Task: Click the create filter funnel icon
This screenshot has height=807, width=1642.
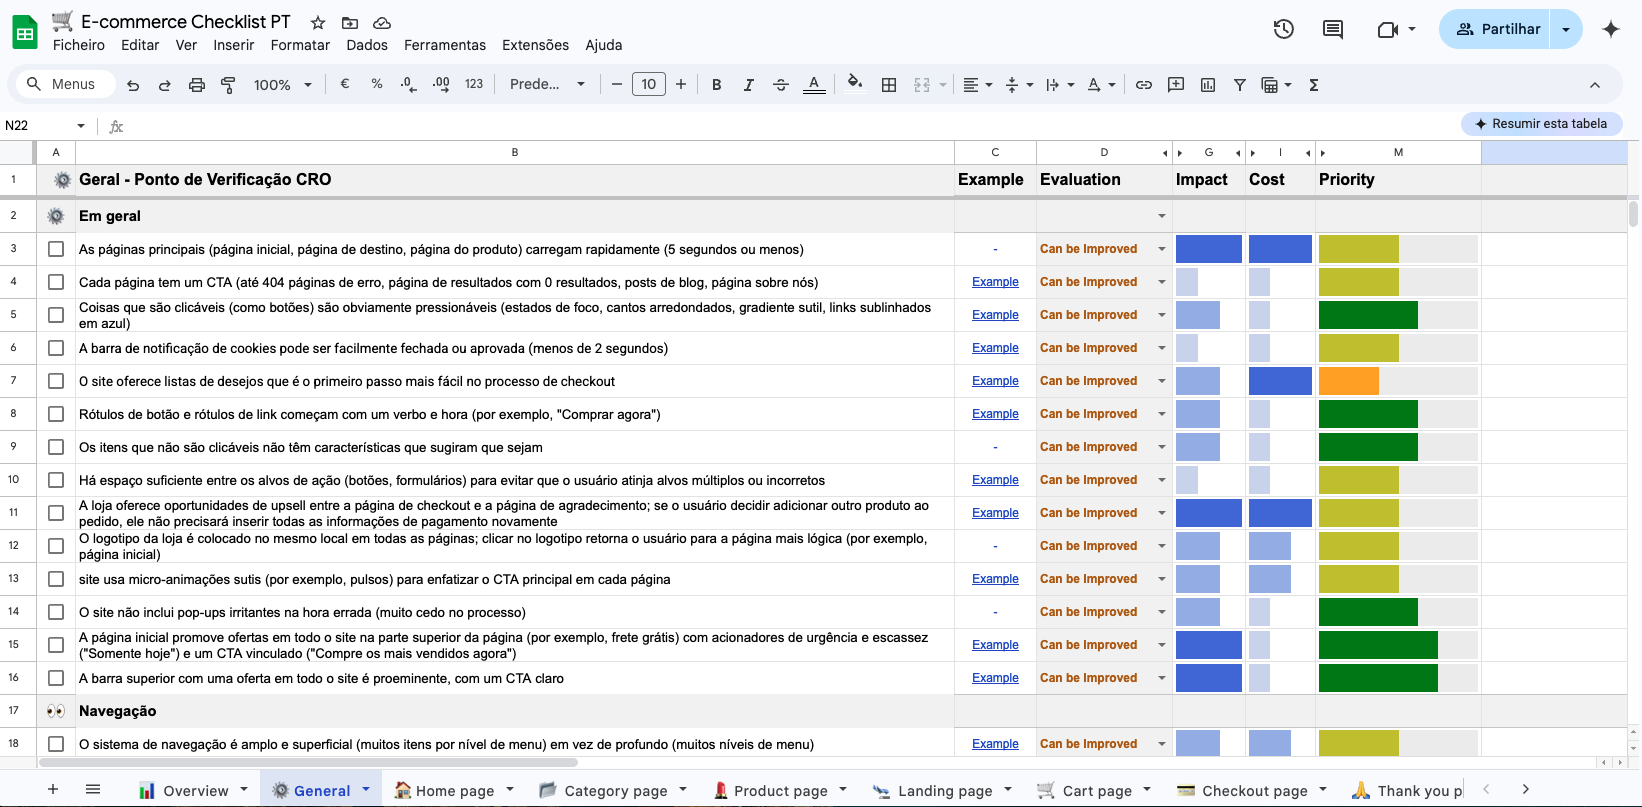Action: click(1239, 85)
